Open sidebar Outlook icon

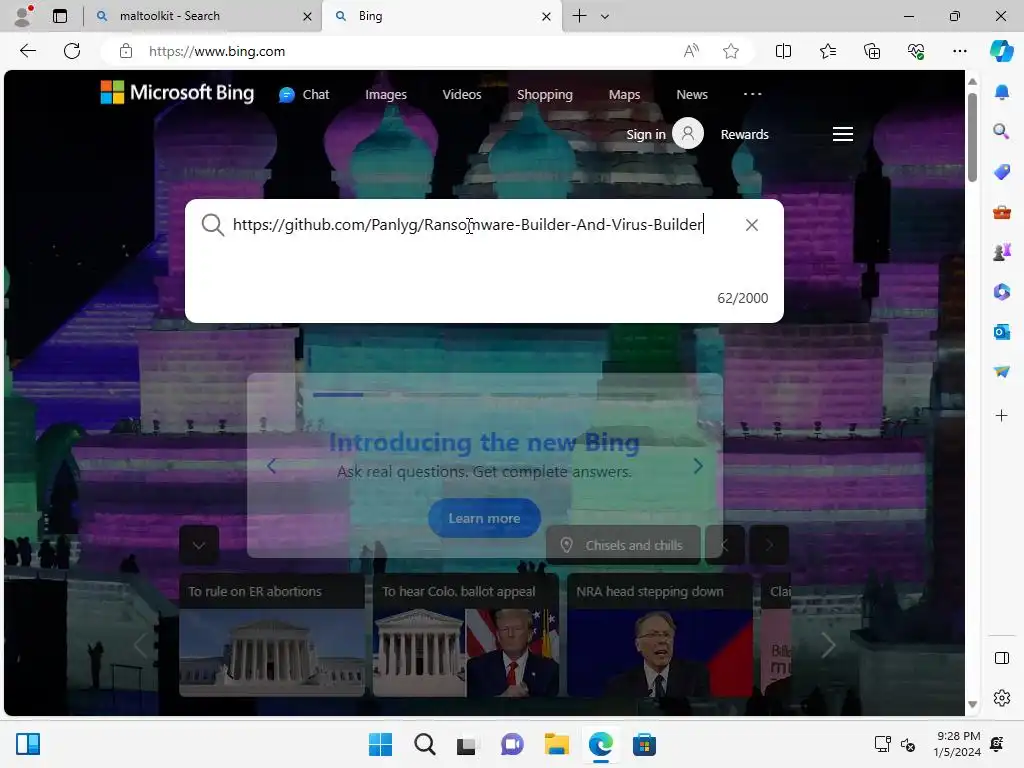click(x=1002, y=332)
